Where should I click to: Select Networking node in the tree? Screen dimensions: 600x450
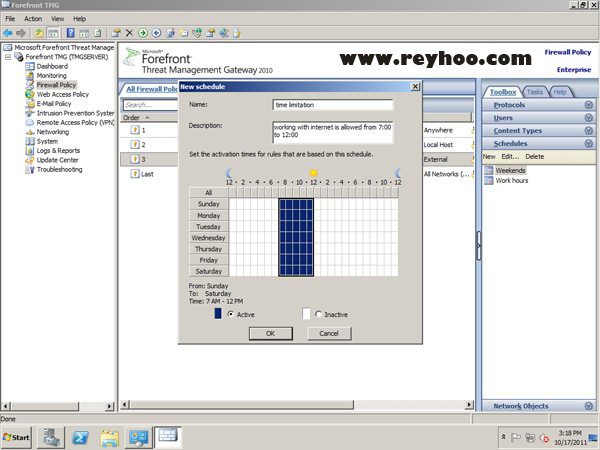[x=52, y=132]
